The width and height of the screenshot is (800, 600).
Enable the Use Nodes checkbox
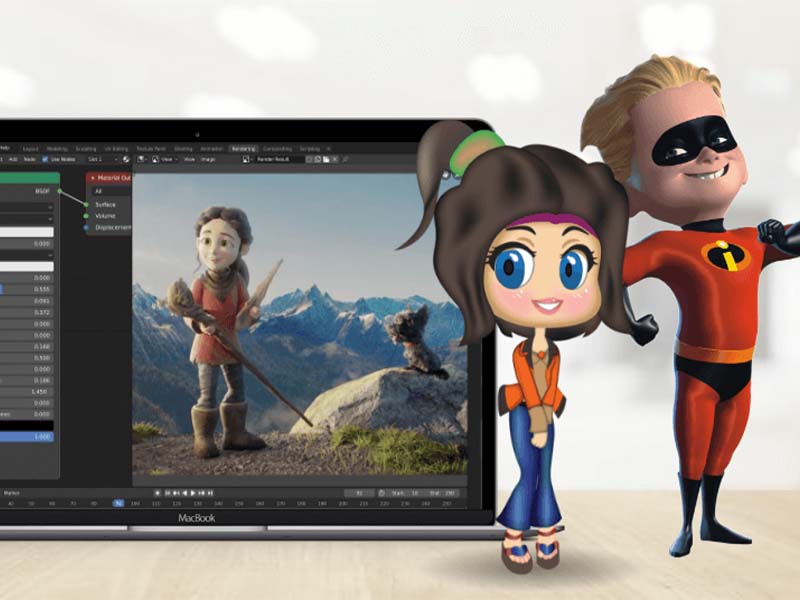point(44,157)
